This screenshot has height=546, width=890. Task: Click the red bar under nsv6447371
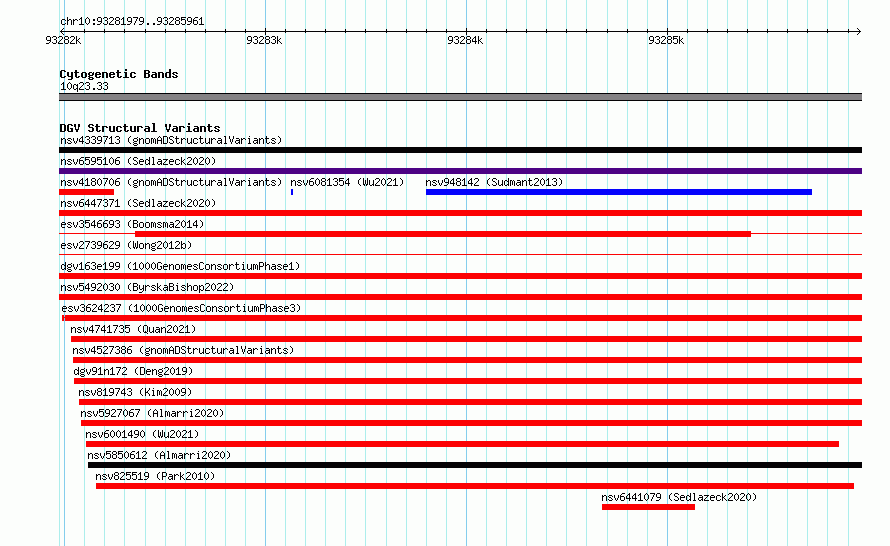[x=460, y=213]
